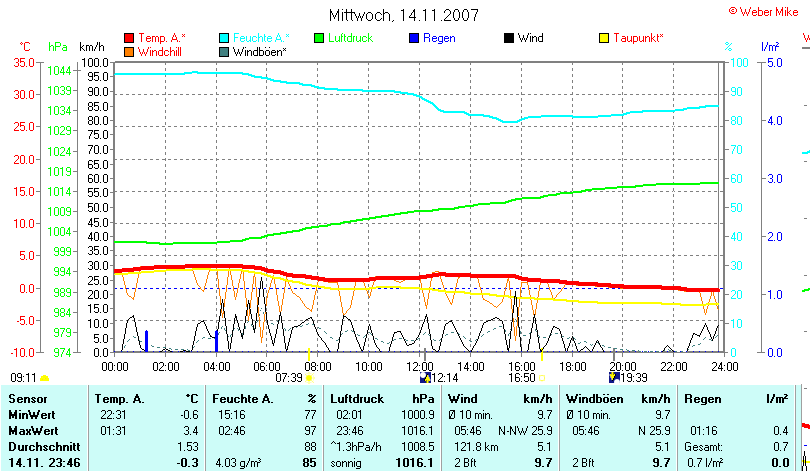Click the Windchill legend label
This screenshot has height=471, width=810.
point(160,52)
